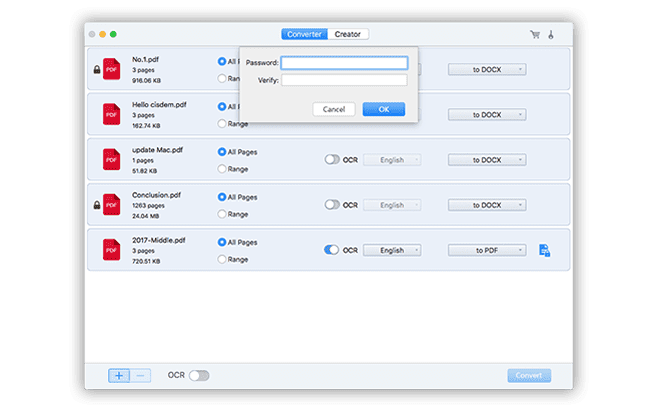Click the PDF icon of Hello cisdem.pdf
This screenshot has height=412, width=658.
tap(112, 114)
